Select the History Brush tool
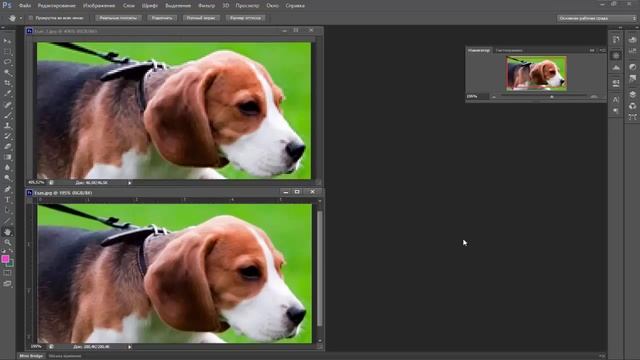Viewport: 640px width, 360px height. pyautogui.click(x=7, y=136)
